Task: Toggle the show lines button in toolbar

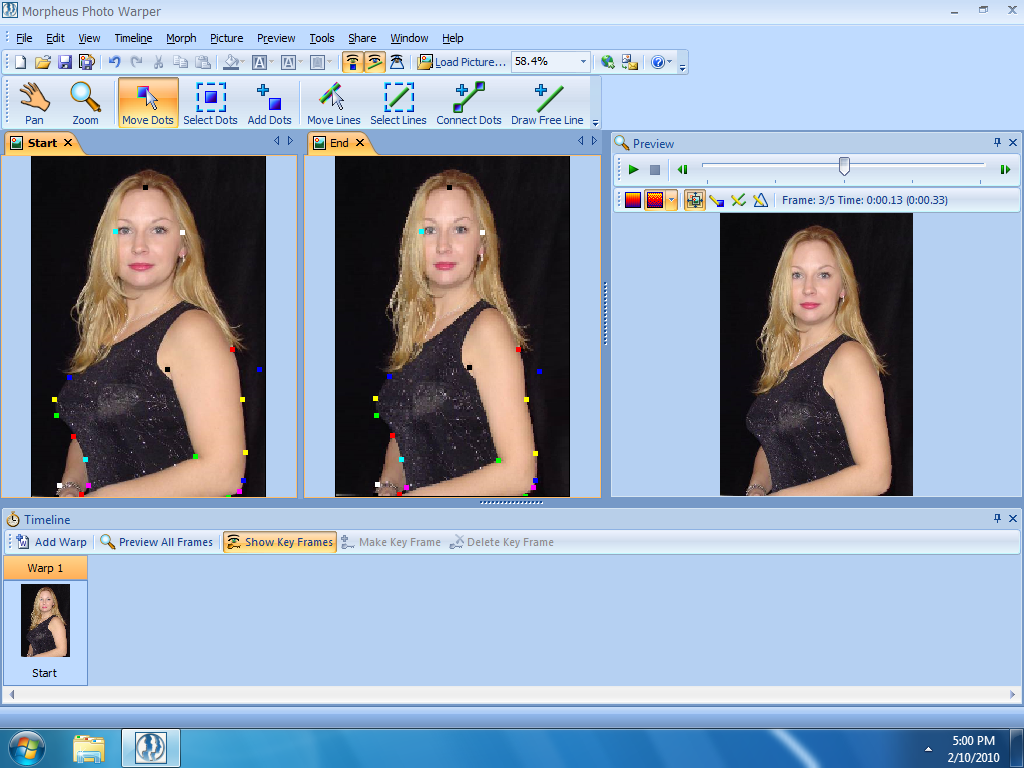Action: click(375, 62)
